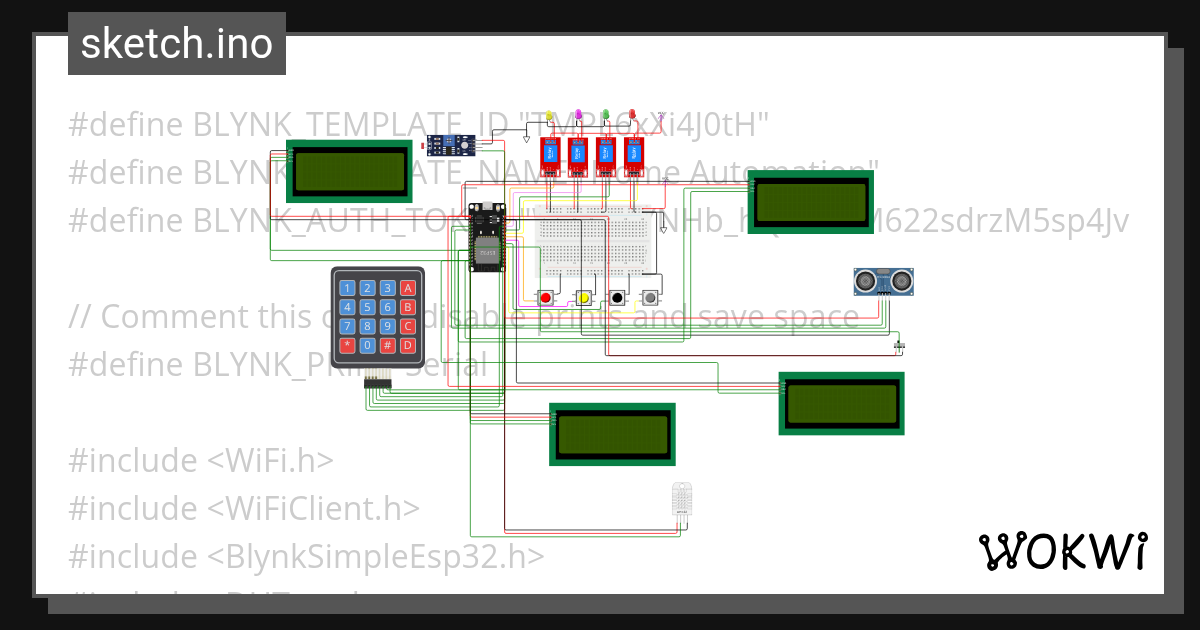Image resolution: width=1200 pixels, height=630 pixels.
Task: Click the green LED
Action: (605, 115)
